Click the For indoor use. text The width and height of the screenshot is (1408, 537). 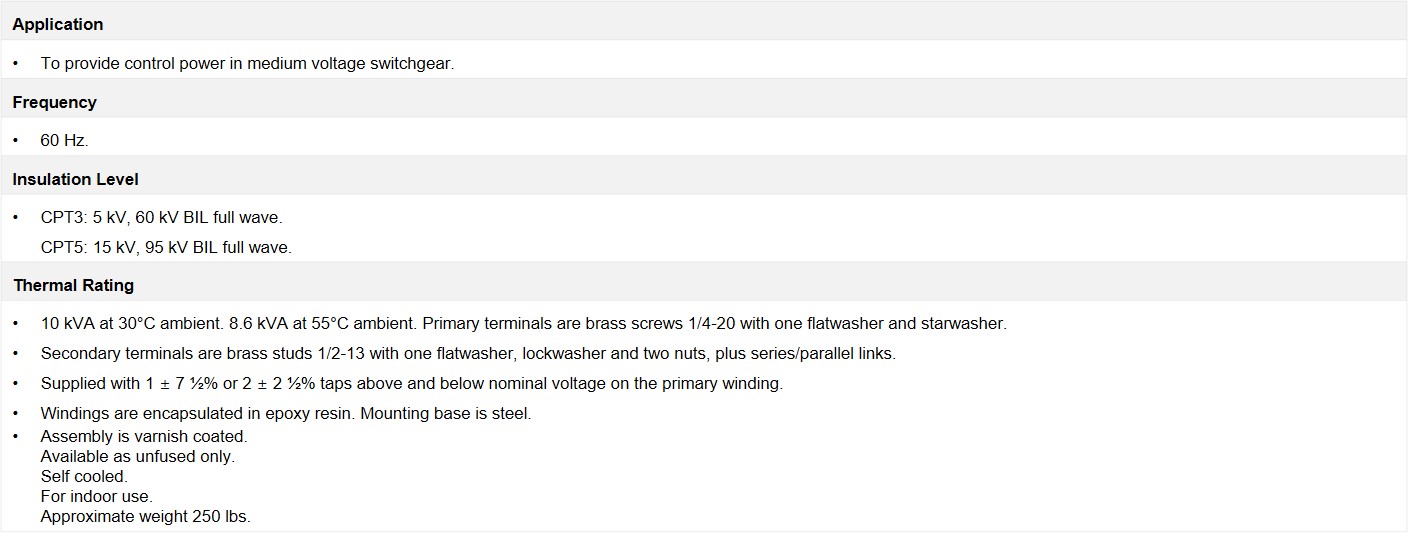[x=97, y=497]
